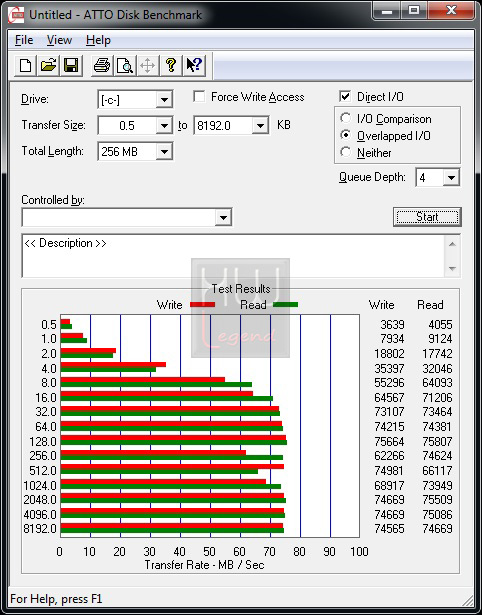Click the window resize grip corner
The image size is (482, 615).
tap(468, 600)
